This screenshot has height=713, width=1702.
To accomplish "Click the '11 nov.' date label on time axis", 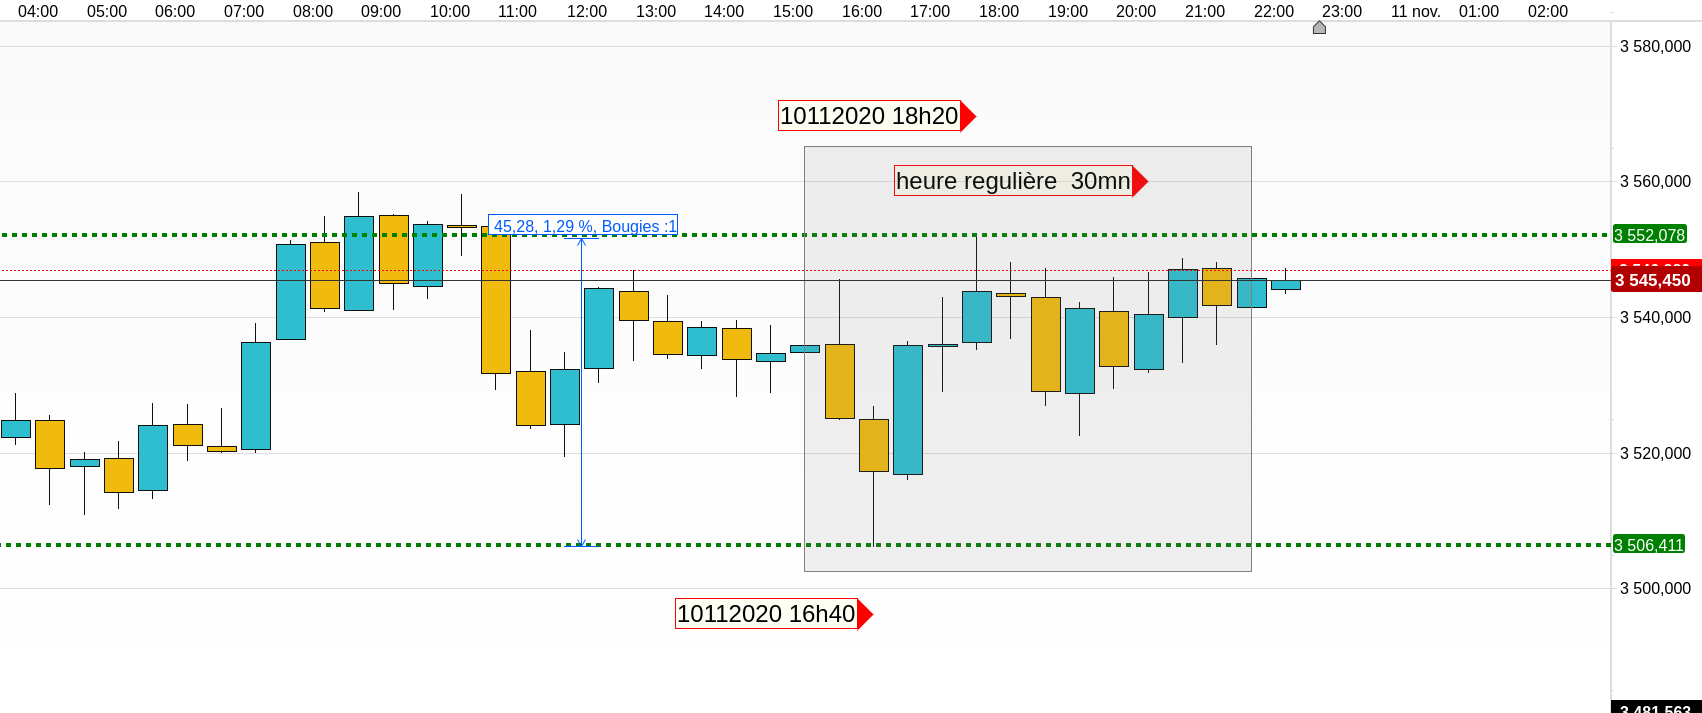I will (x=1415, y=11).
